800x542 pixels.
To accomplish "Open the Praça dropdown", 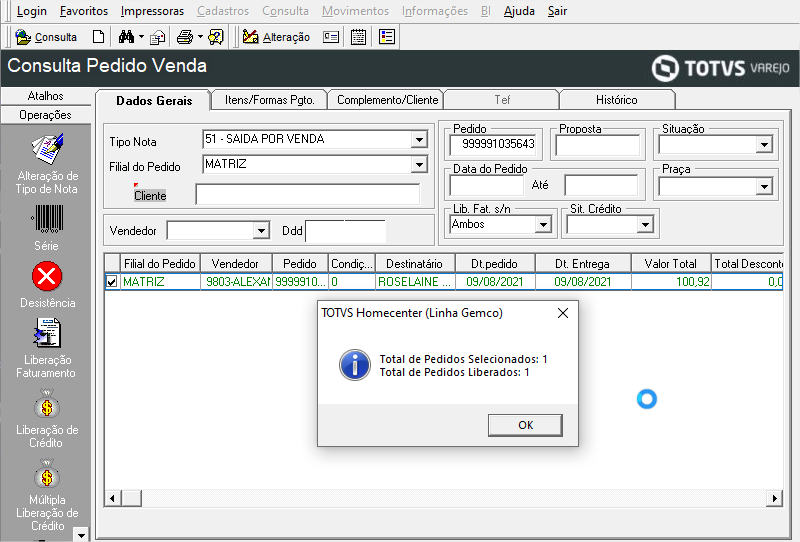I will (764, 187).
